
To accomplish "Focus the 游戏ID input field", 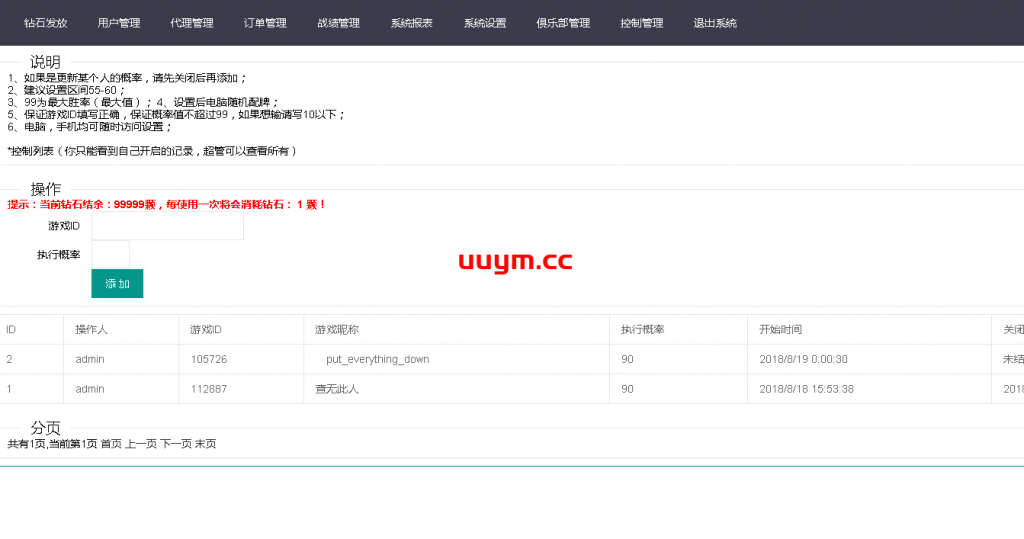I will [x=167, y=226].
